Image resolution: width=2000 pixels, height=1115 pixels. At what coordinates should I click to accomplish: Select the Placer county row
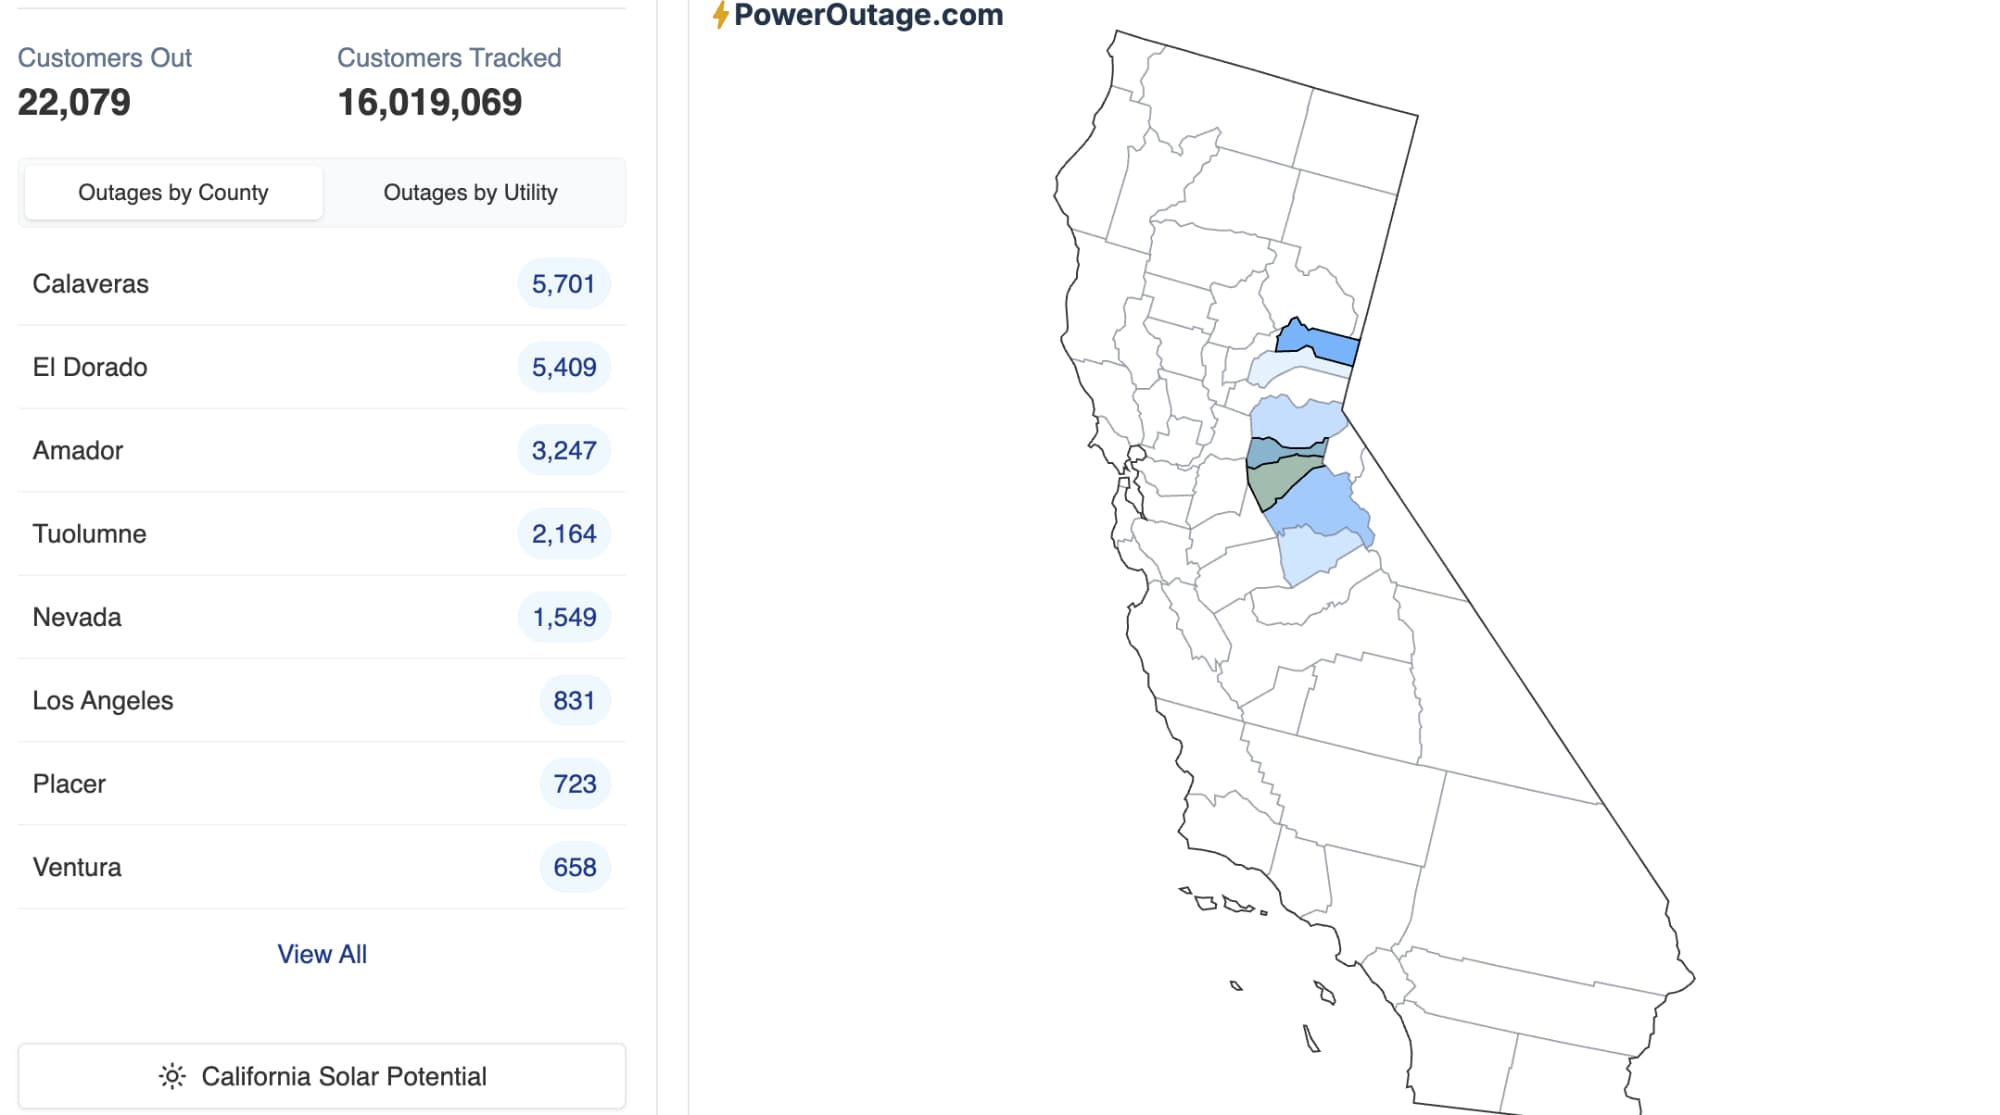pyautogui.click(x=69, y=784)
